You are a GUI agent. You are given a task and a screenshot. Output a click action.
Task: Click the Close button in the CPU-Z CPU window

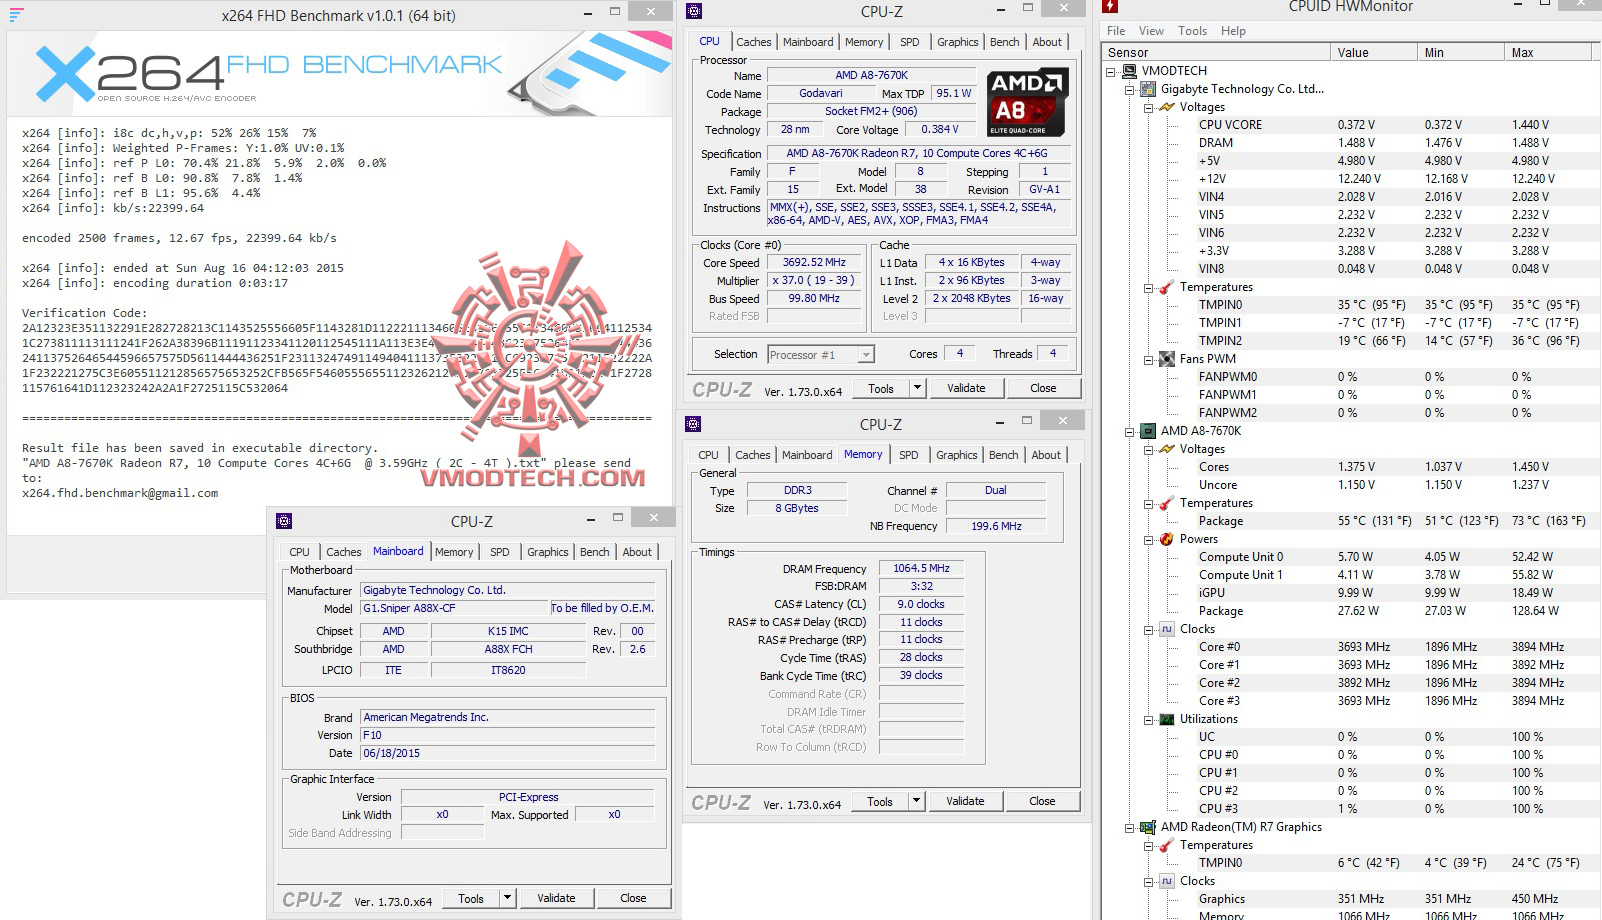pos(1043,388)
